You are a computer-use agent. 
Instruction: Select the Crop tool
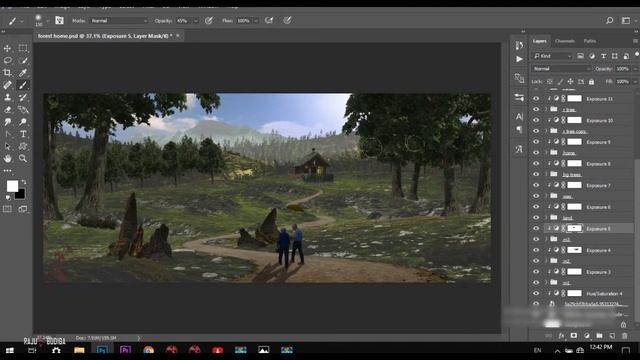(7, 73)
